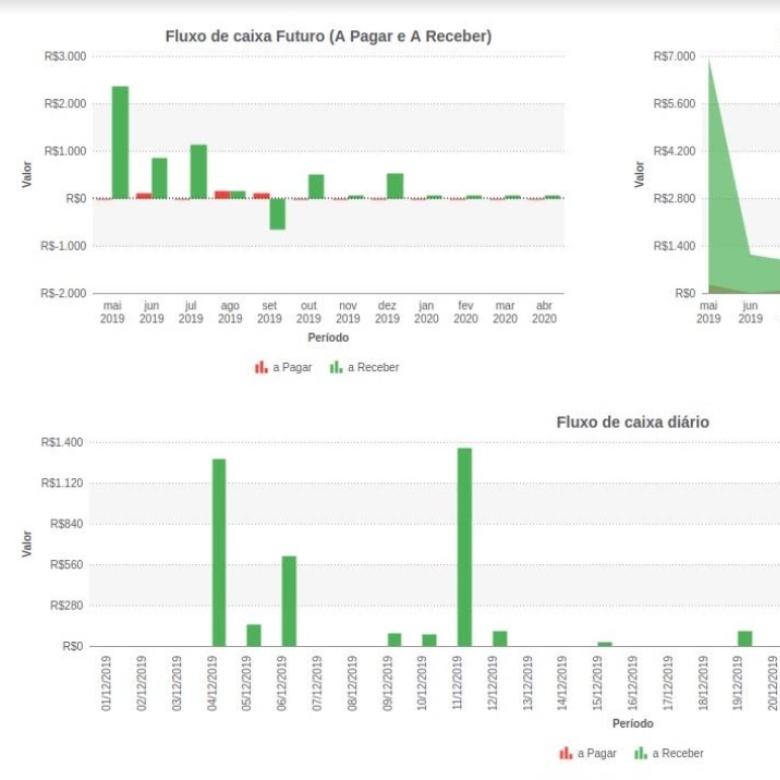The width and height of the screenshot is (780, 780).
Task: Select the negative green set 2019 bar
Action: [x=278, y=214]
